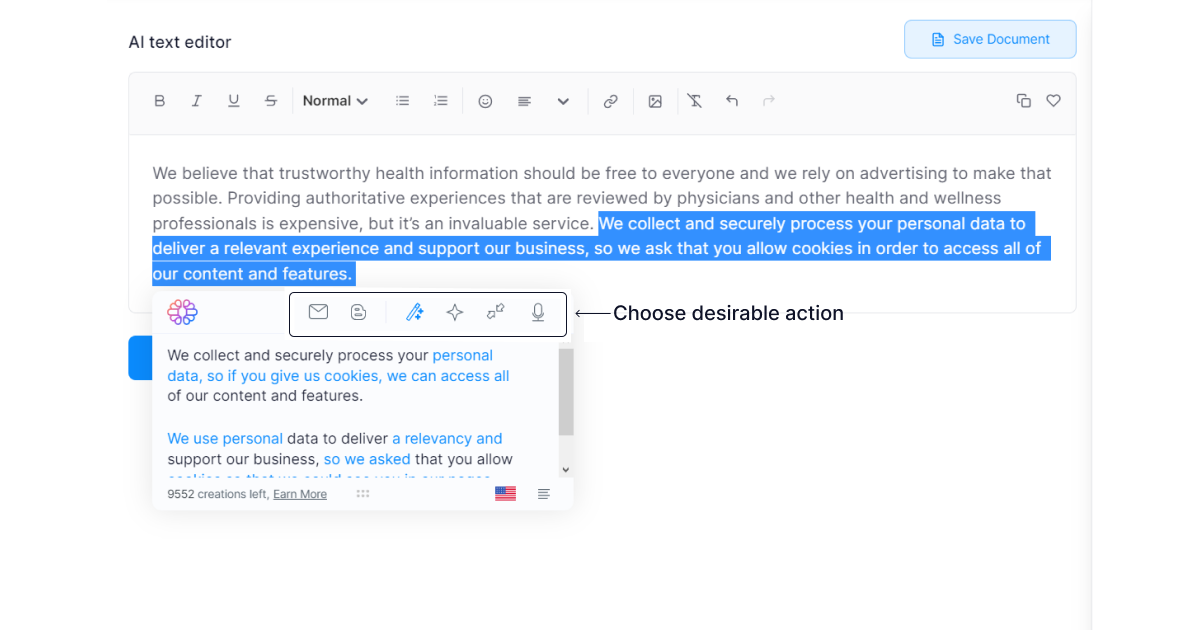Toggle underline formatting
The width and height of the screenshot is (1200, 630).
point(234,101)
